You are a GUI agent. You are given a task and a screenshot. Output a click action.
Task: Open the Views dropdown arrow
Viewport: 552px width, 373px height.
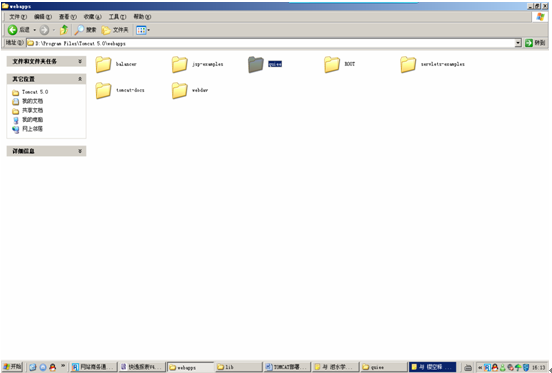tap(149, 30)
